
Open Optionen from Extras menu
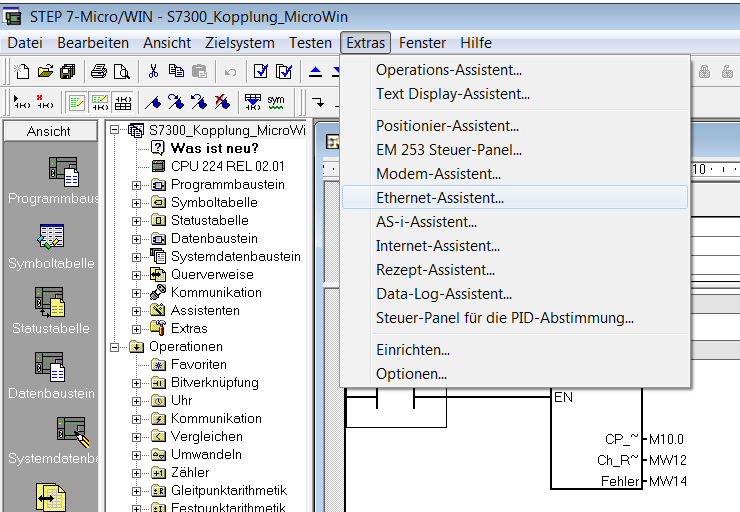tap(515, 374)
